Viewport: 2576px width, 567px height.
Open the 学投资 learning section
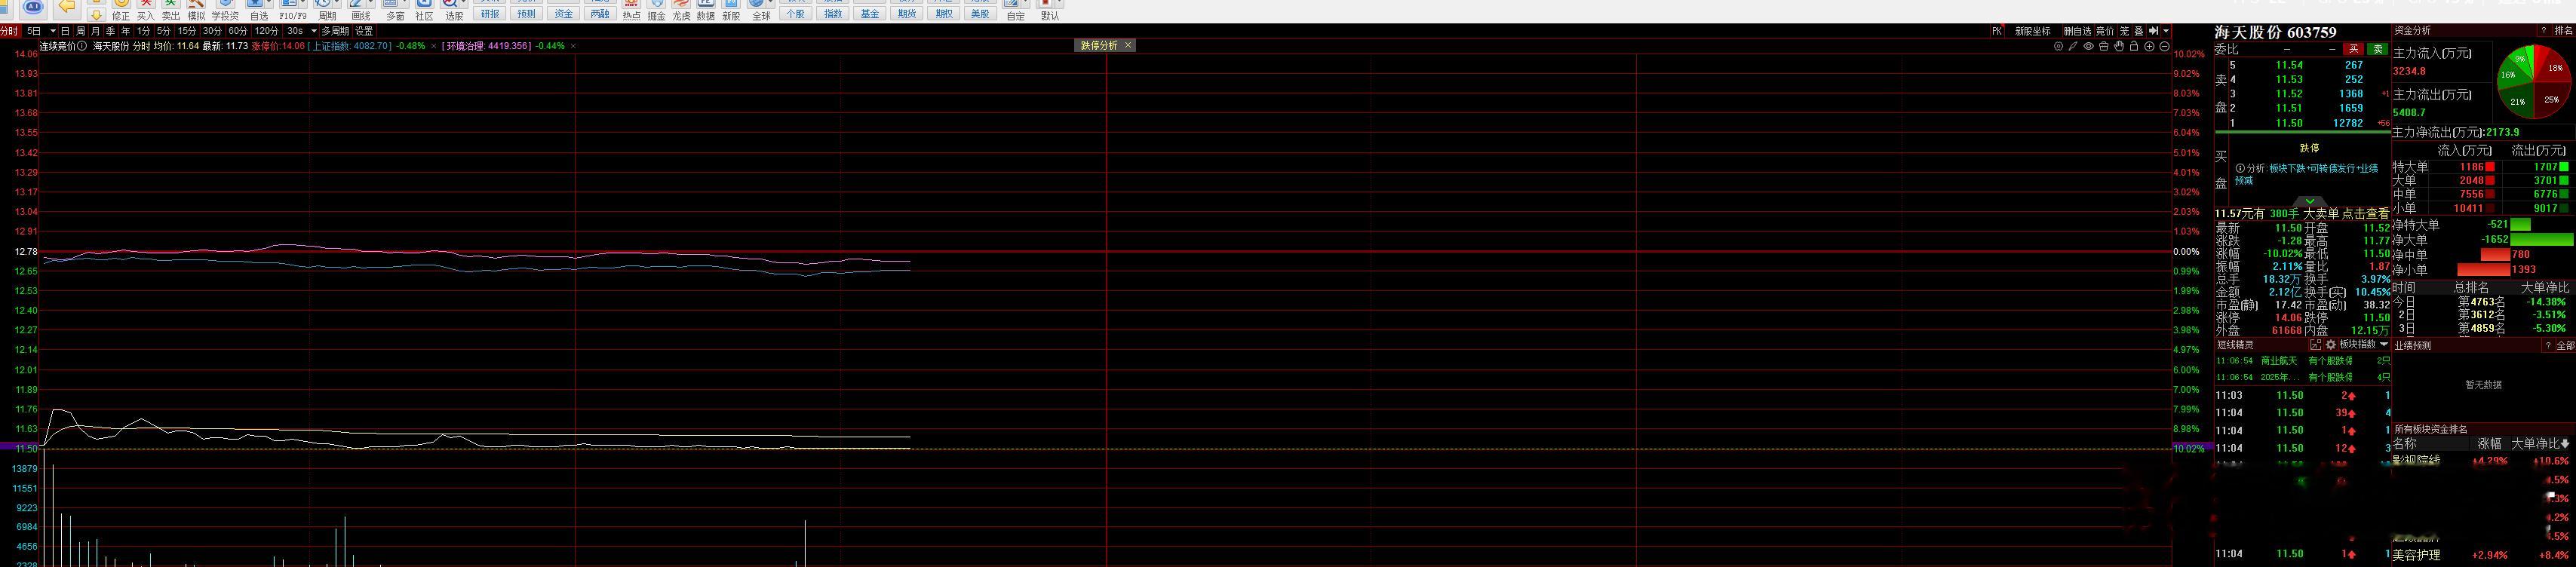(225, 10)
